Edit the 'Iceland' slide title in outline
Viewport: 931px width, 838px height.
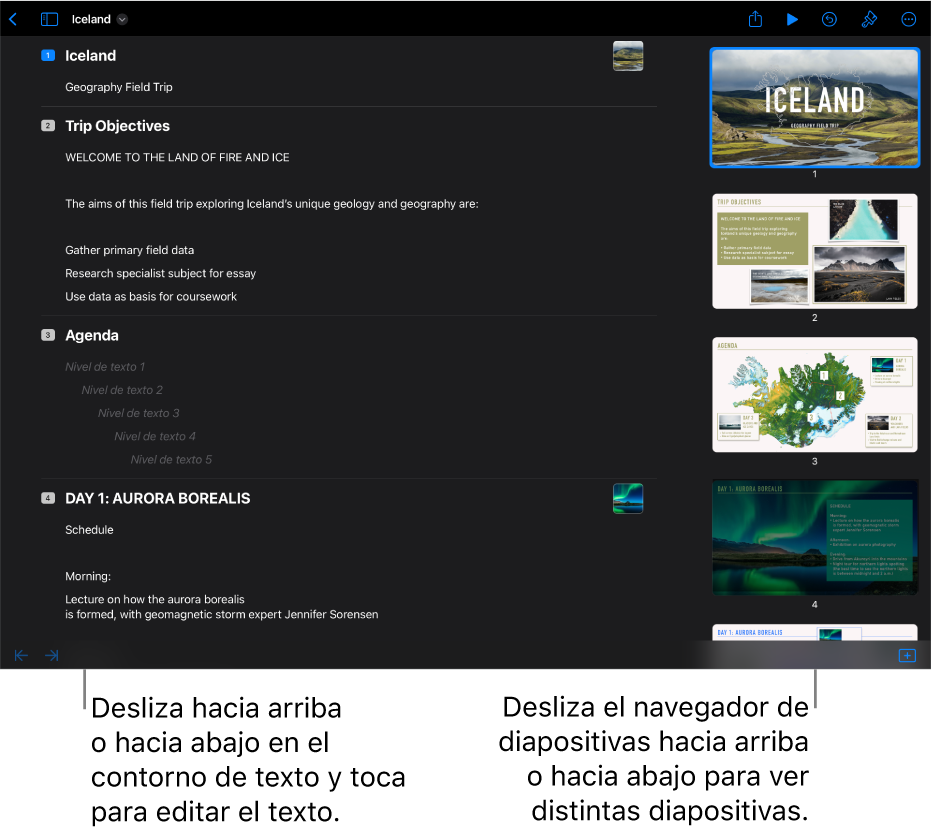(90, 56)
